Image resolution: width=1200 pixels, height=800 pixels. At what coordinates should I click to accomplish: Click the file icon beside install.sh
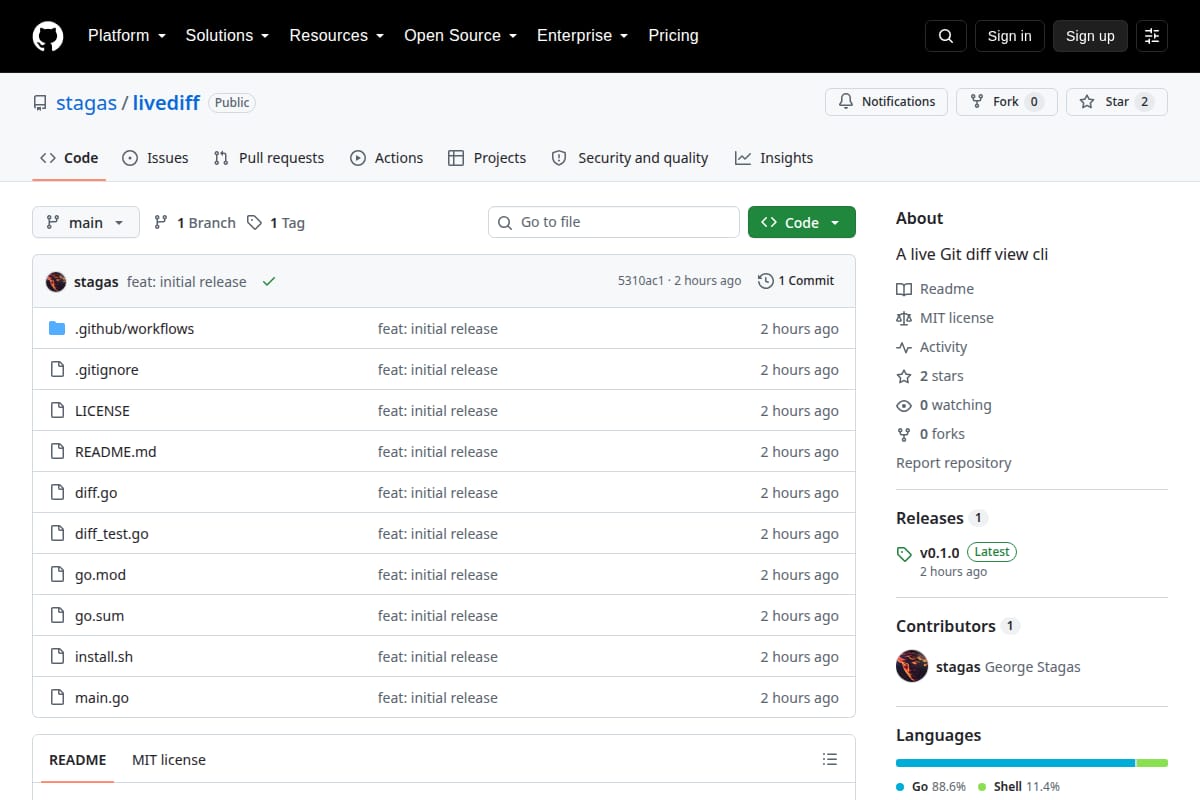(57, 657)
